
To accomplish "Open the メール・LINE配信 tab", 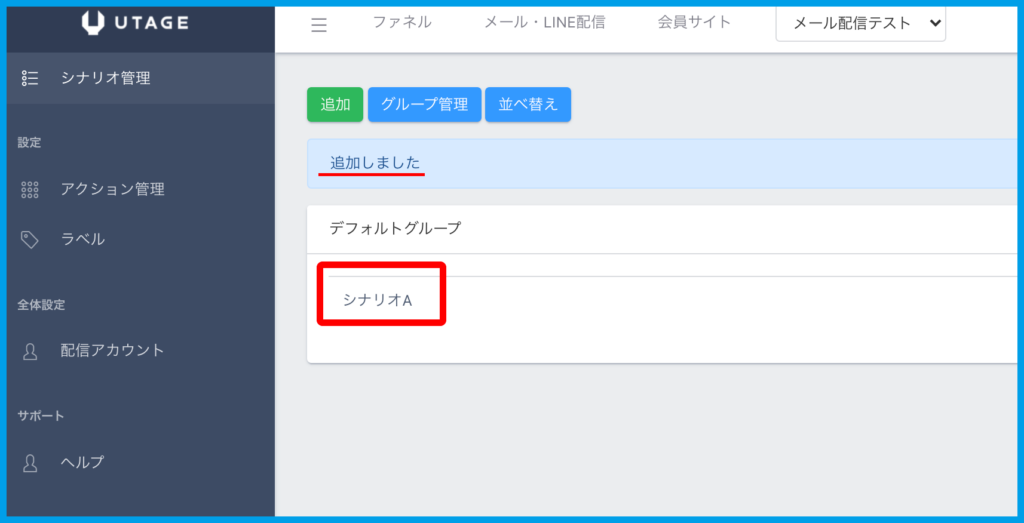I will coord(544,22).
